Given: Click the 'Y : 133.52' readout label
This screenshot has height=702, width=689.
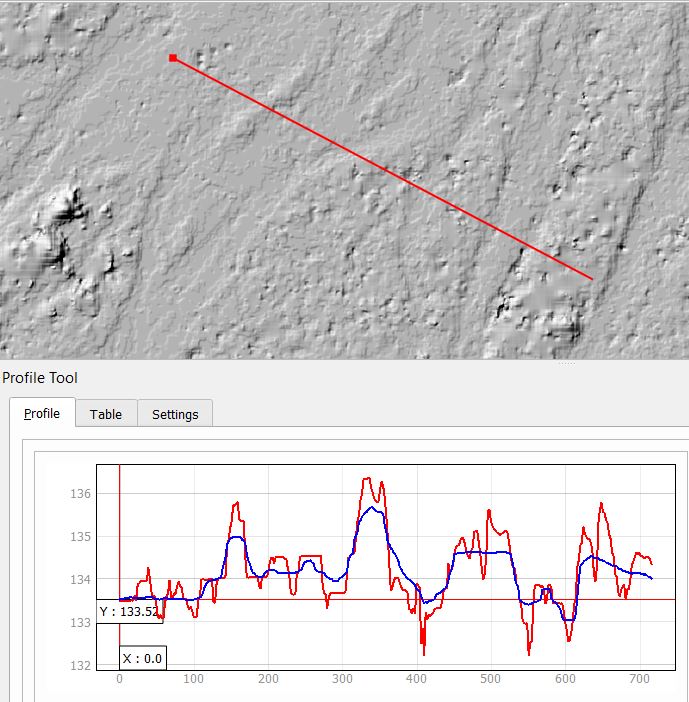Looking at the screenshot, I should (x=129, y=612).
